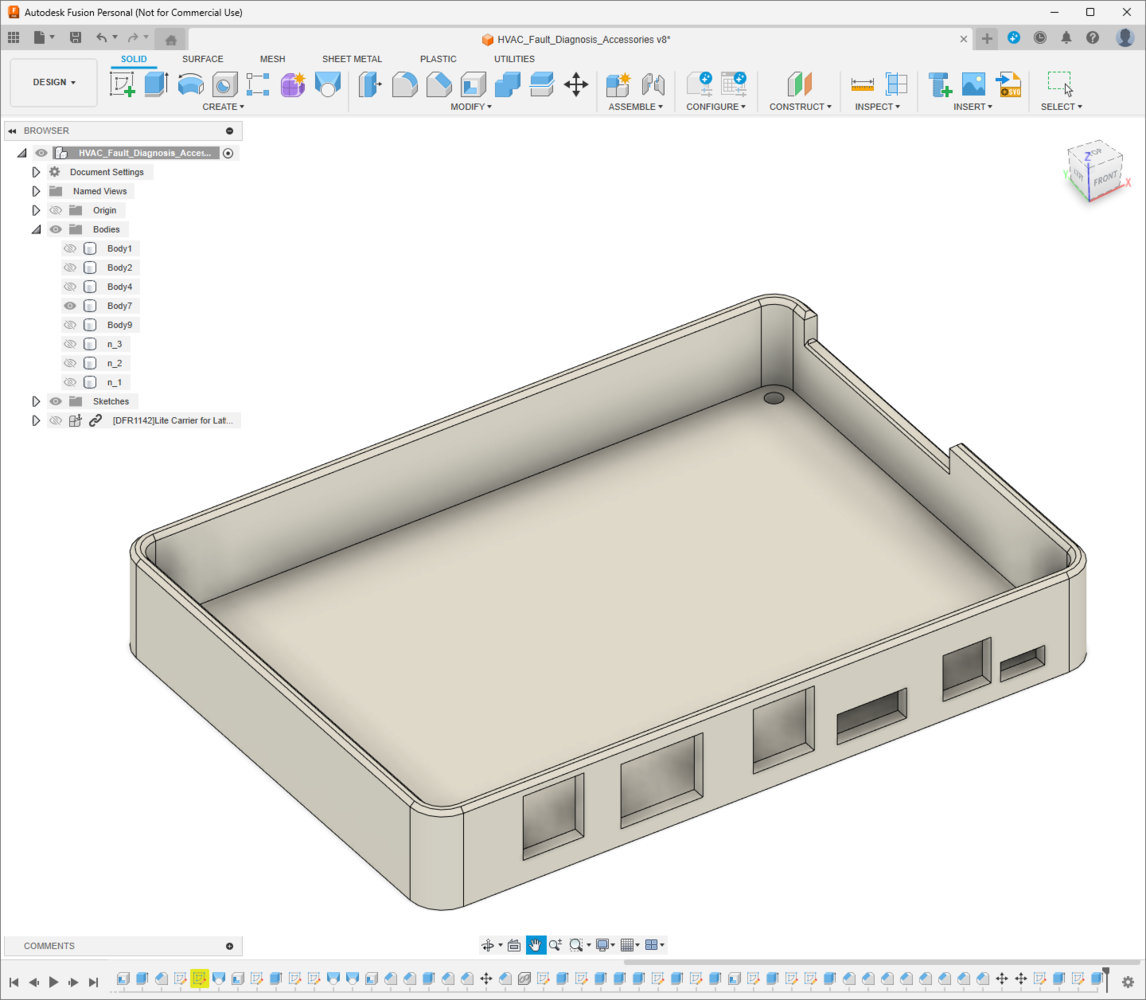Select the Chamfer tool
1146x1000 pixels.
coord(439,84)
